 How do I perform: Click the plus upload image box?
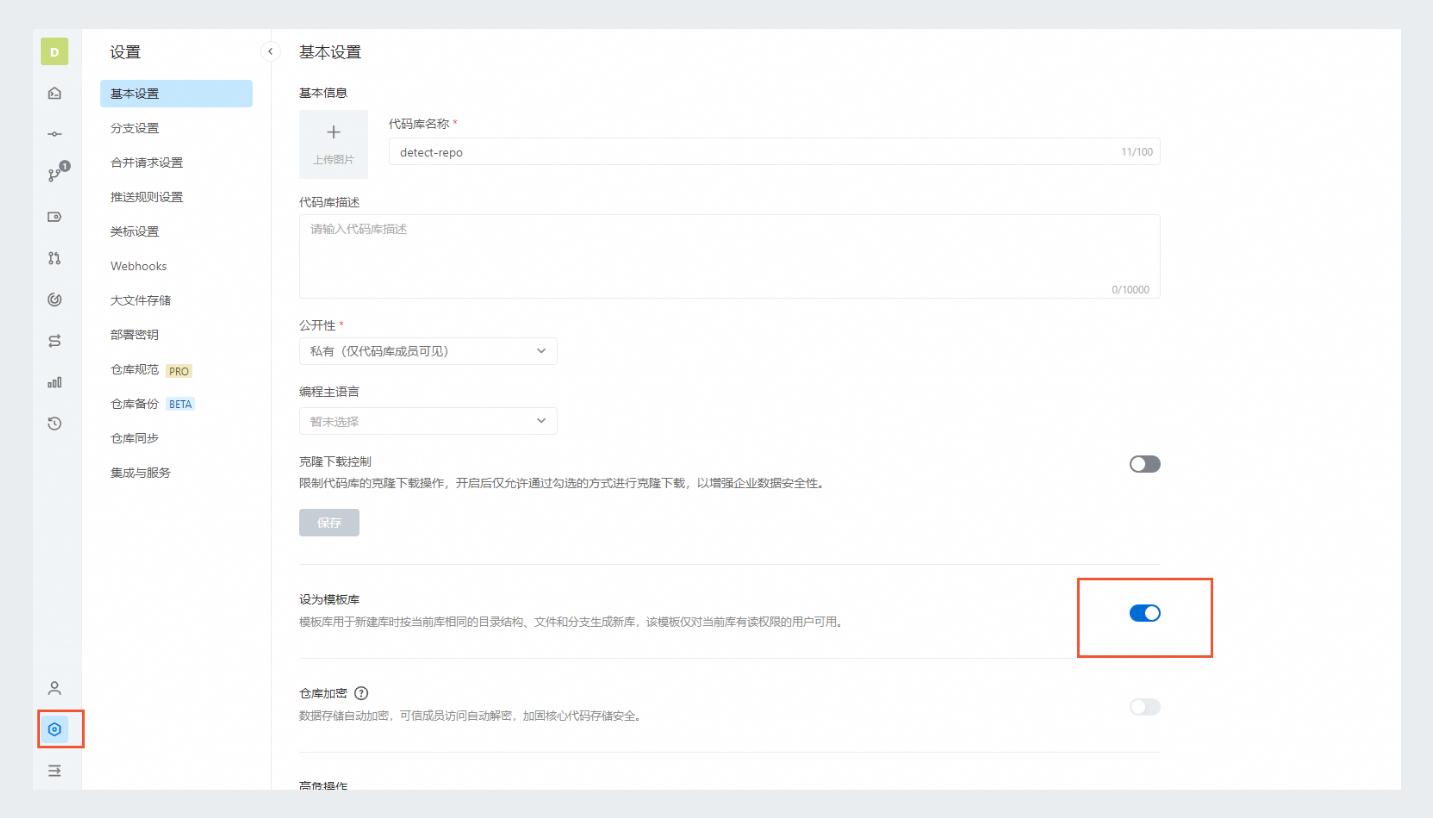[x=333, y=144]
